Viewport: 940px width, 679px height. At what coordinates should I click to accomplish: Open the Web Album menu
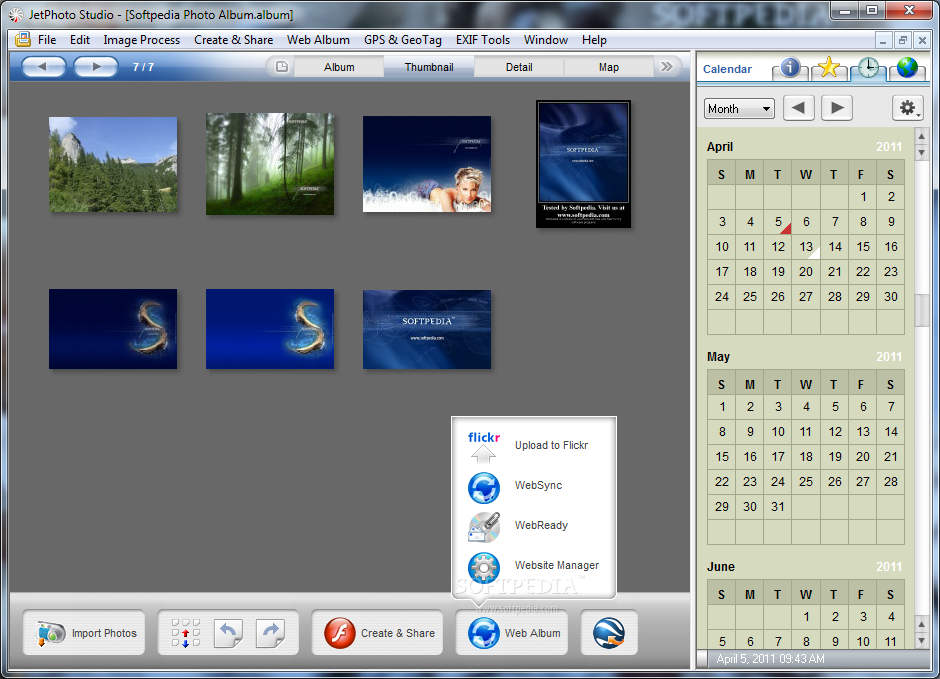(x=318, y=40)
